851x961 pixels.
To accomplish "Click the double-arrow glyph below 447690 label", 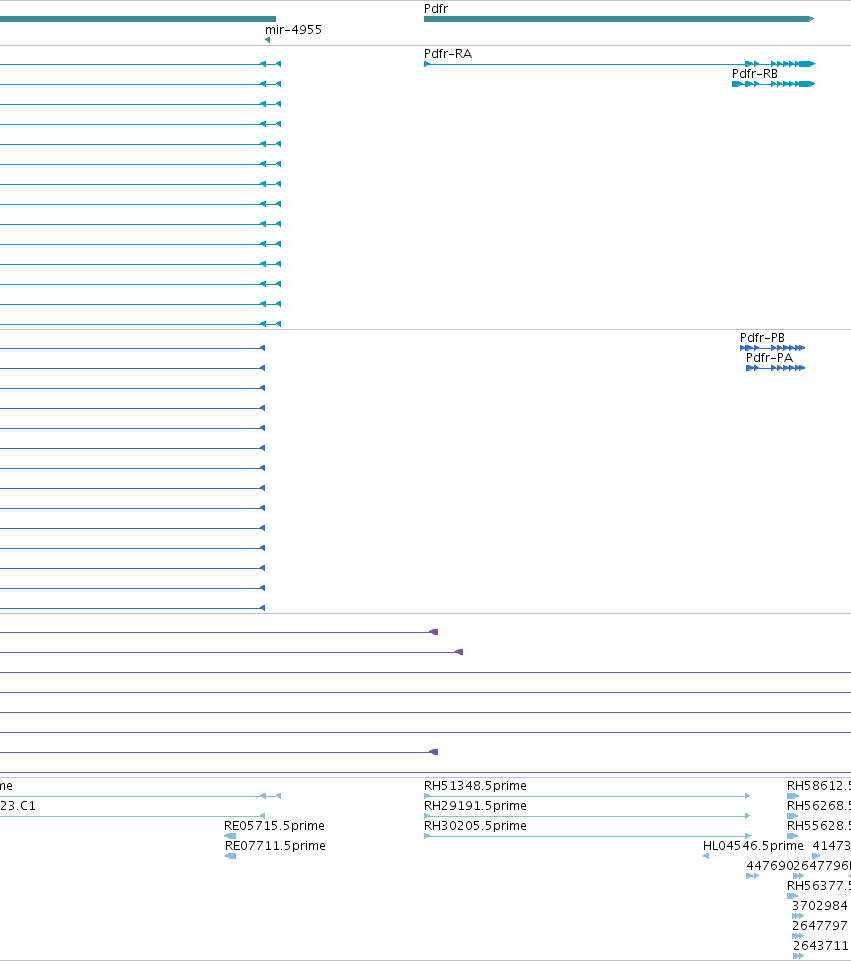I will [x=752, y=876].
